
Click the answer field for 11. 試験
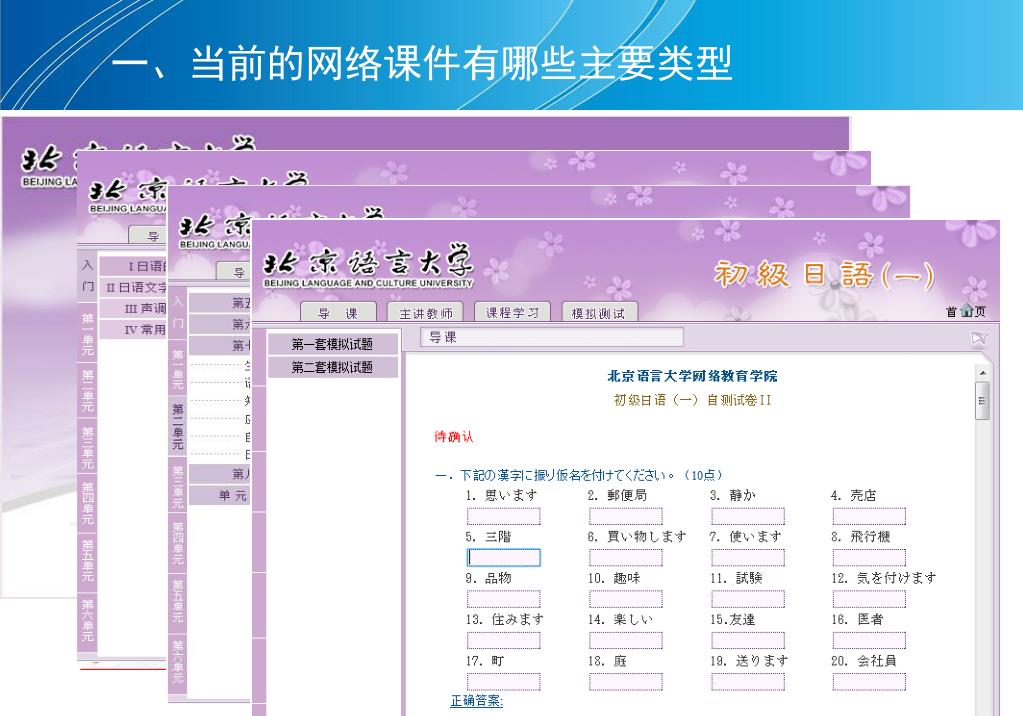(748, 599)
